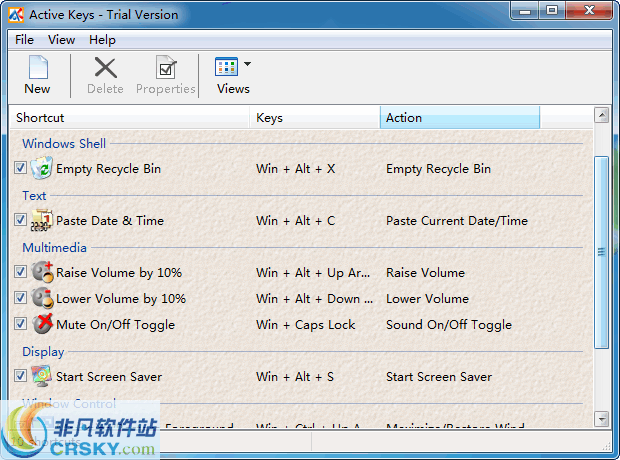This screenshot has width=620, height=460.
Task: Click the Win + Alt + X keys cell
Action: point(296,169)
